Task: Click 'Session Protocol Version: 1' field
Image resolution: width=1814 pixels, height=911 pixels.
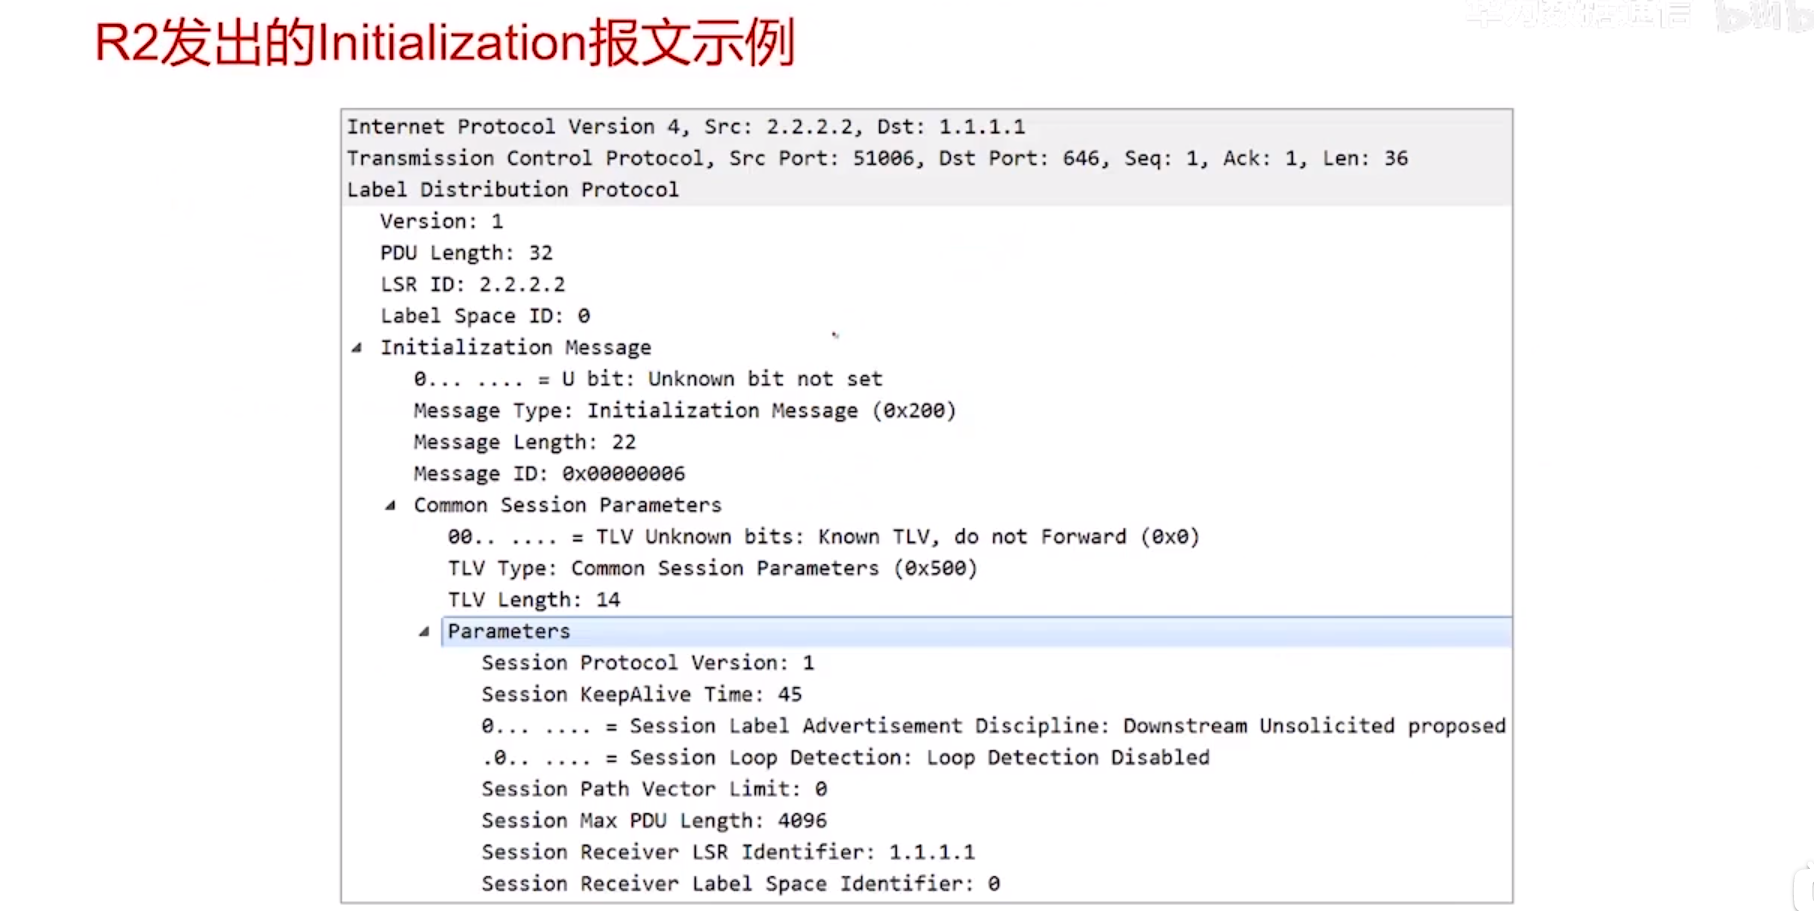Action: [x=648, y=663]
